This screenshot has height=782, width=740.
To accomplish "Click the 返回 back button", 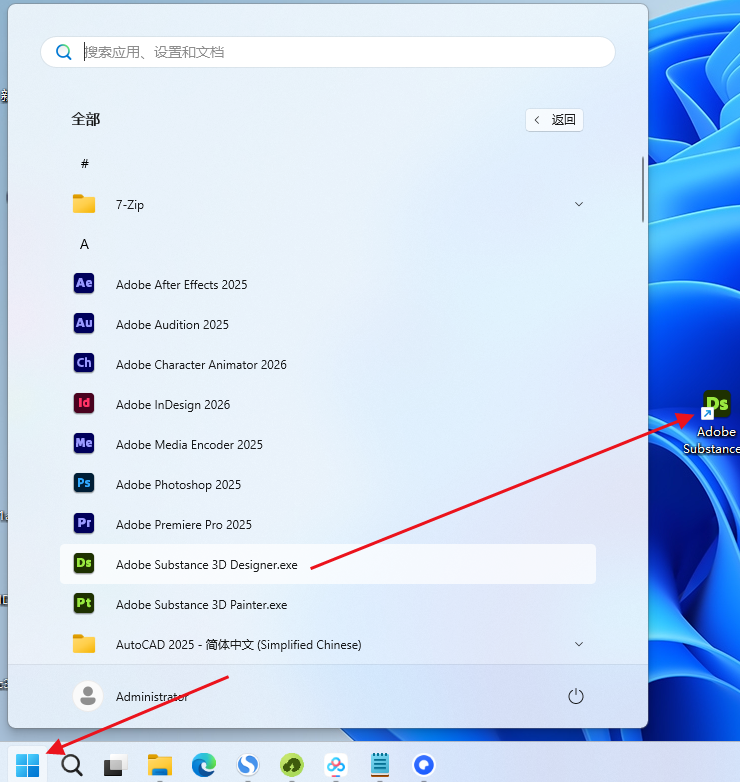I will point(554,120).
